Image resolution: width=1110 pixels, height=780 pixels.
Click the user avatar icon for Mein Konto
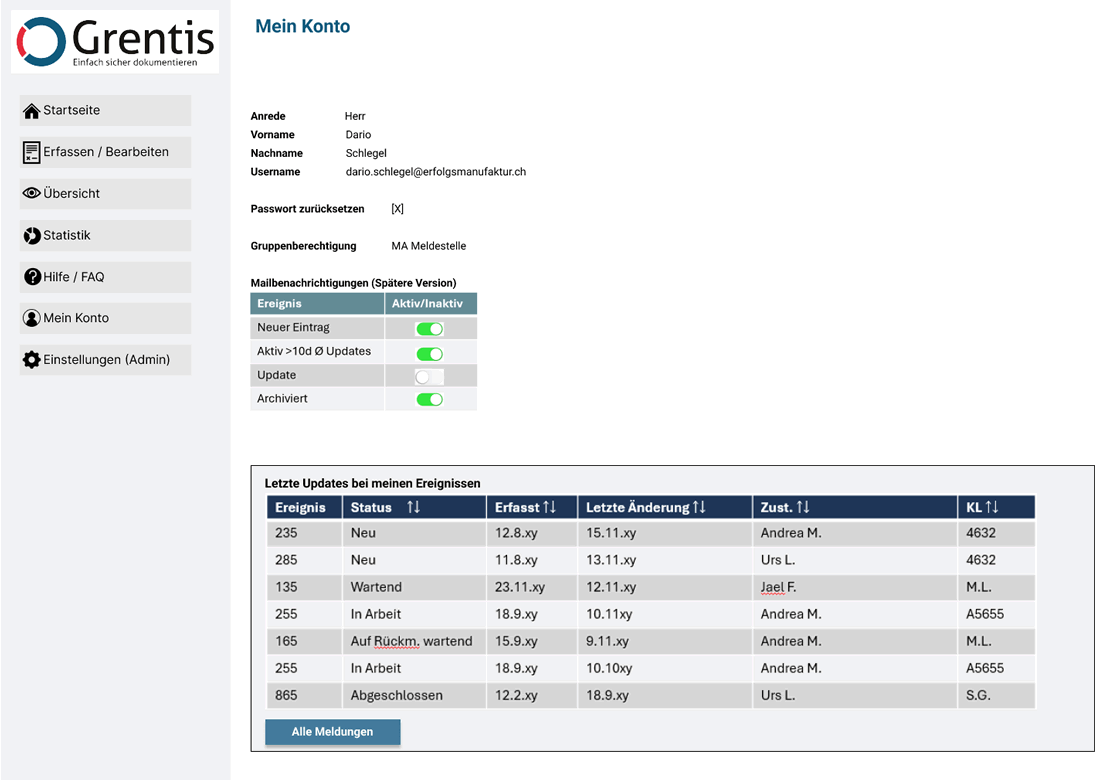point(32,319)
